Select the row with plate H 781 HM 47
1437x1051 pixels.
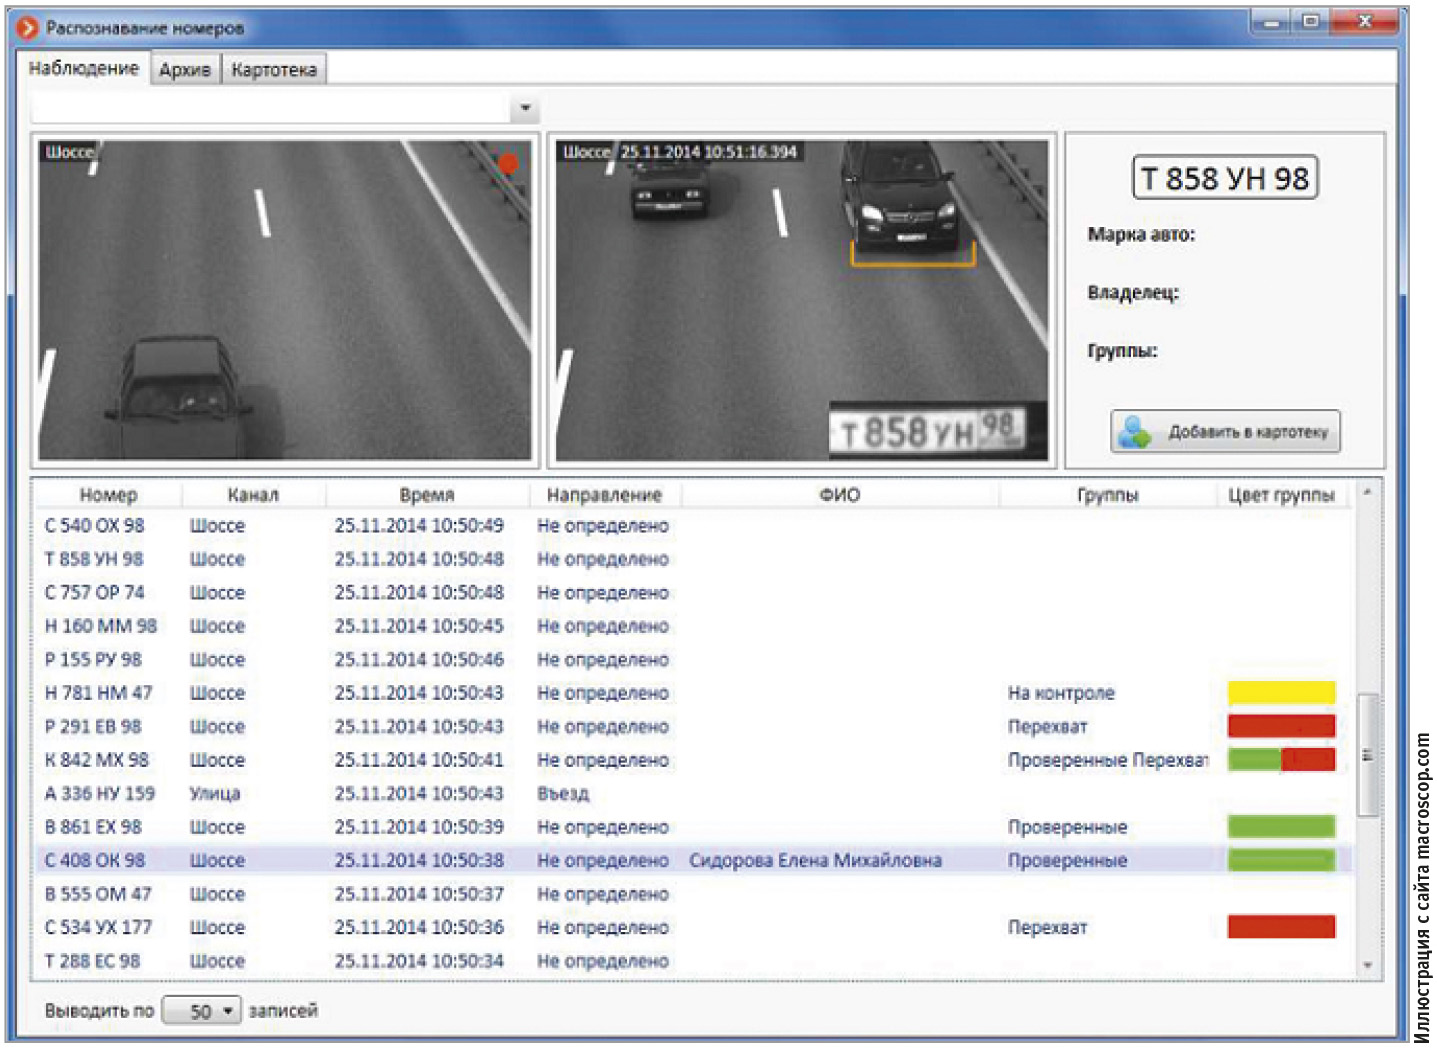[x=694, y=693]
